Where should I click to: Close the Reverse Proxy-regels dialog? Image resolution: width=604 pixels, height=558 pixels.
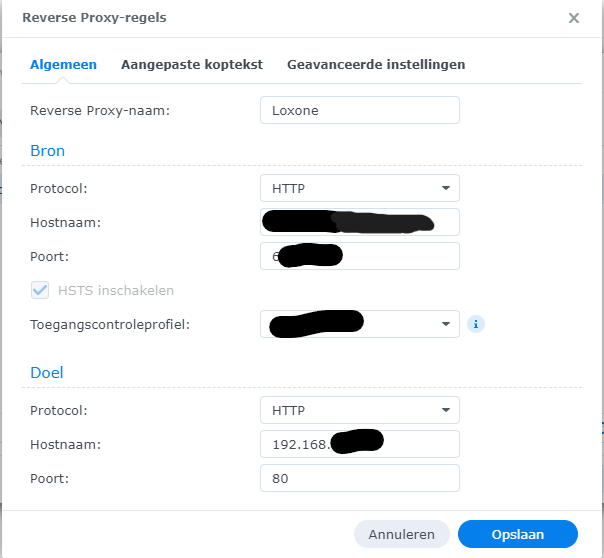(x=574, y=18)
